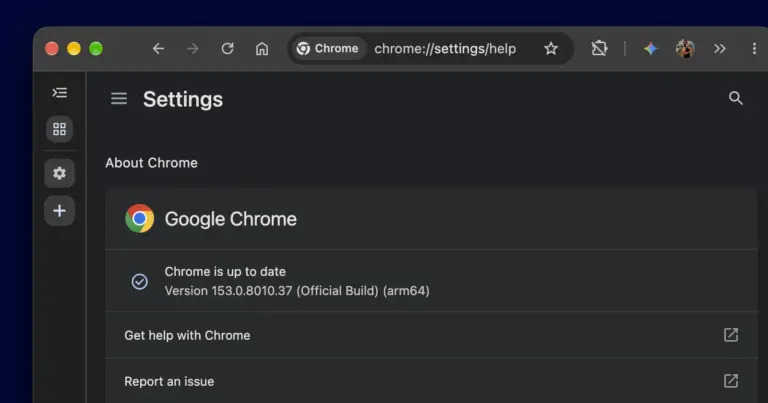Viewport: 768px width, 403px height.
Task: Show more toolbar items via double chevron
Action: click(x=720, y=48)
